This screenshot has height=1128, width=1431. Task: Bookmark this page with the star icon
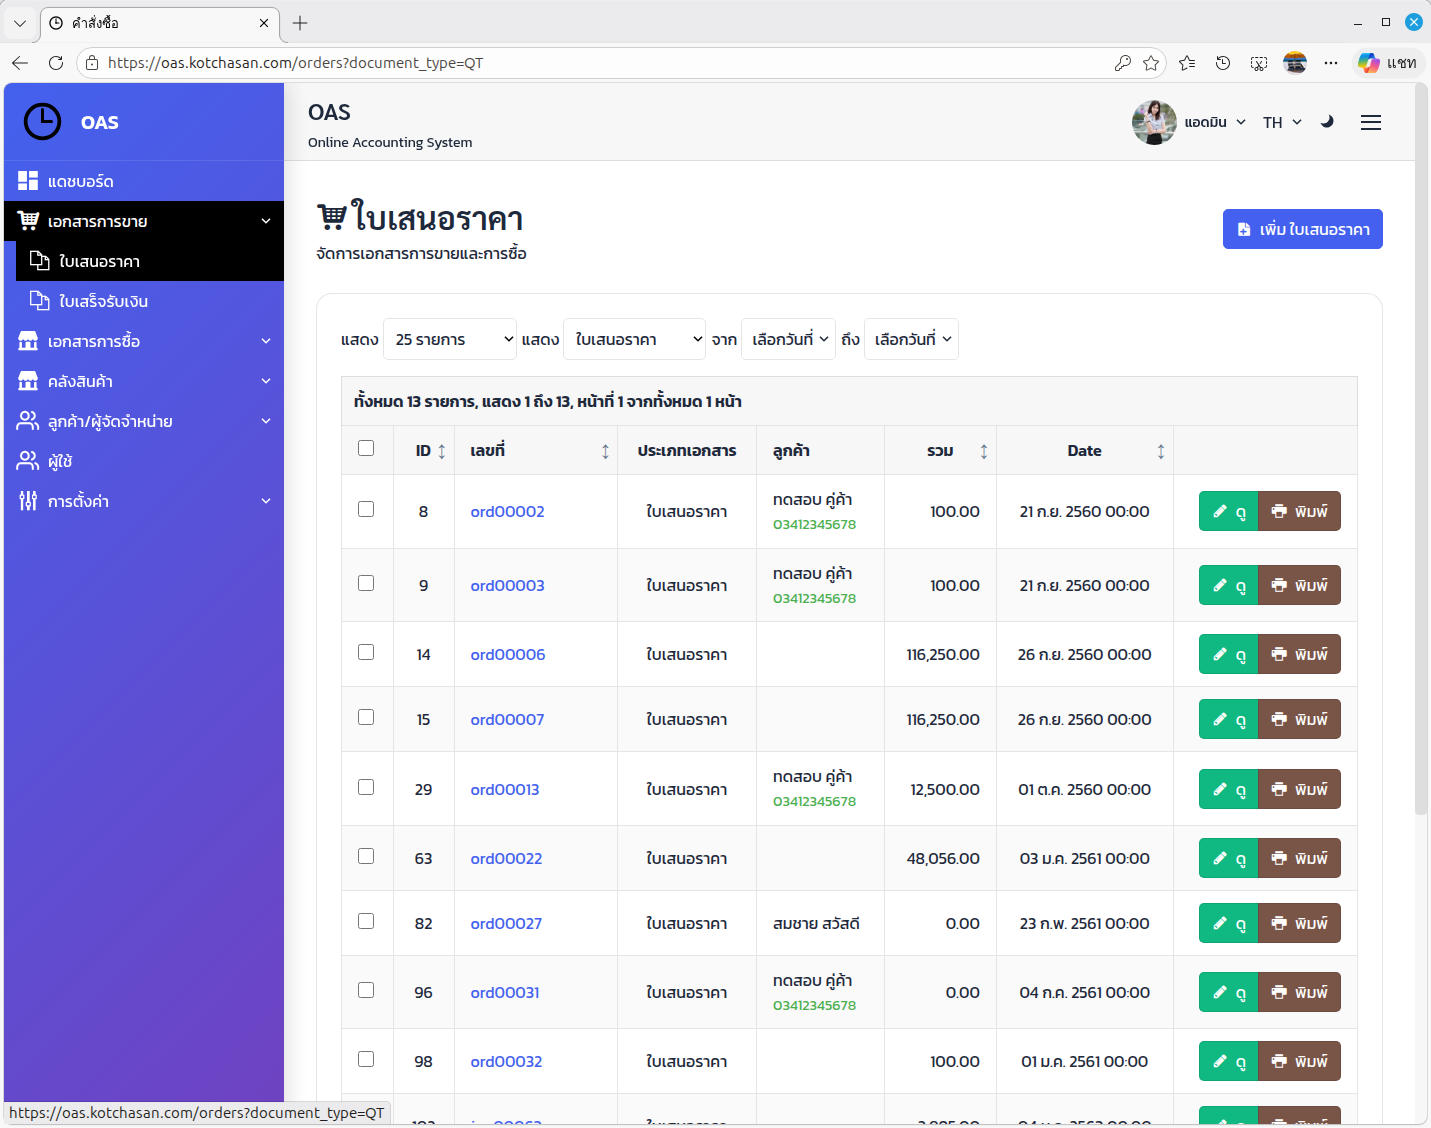(1151, 63)
